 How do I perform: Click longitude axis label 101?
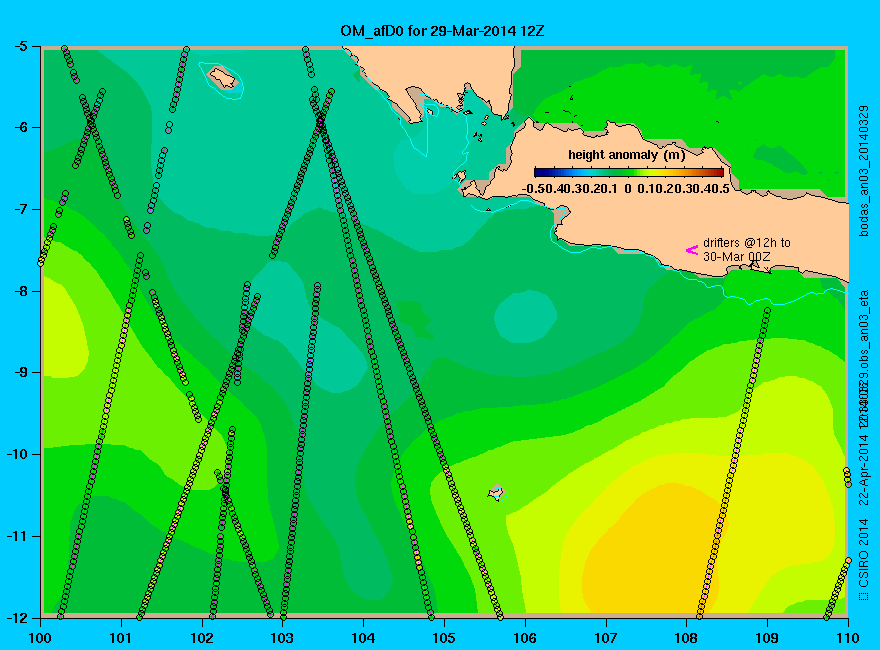pyautogui.click(x=121, y=638)
